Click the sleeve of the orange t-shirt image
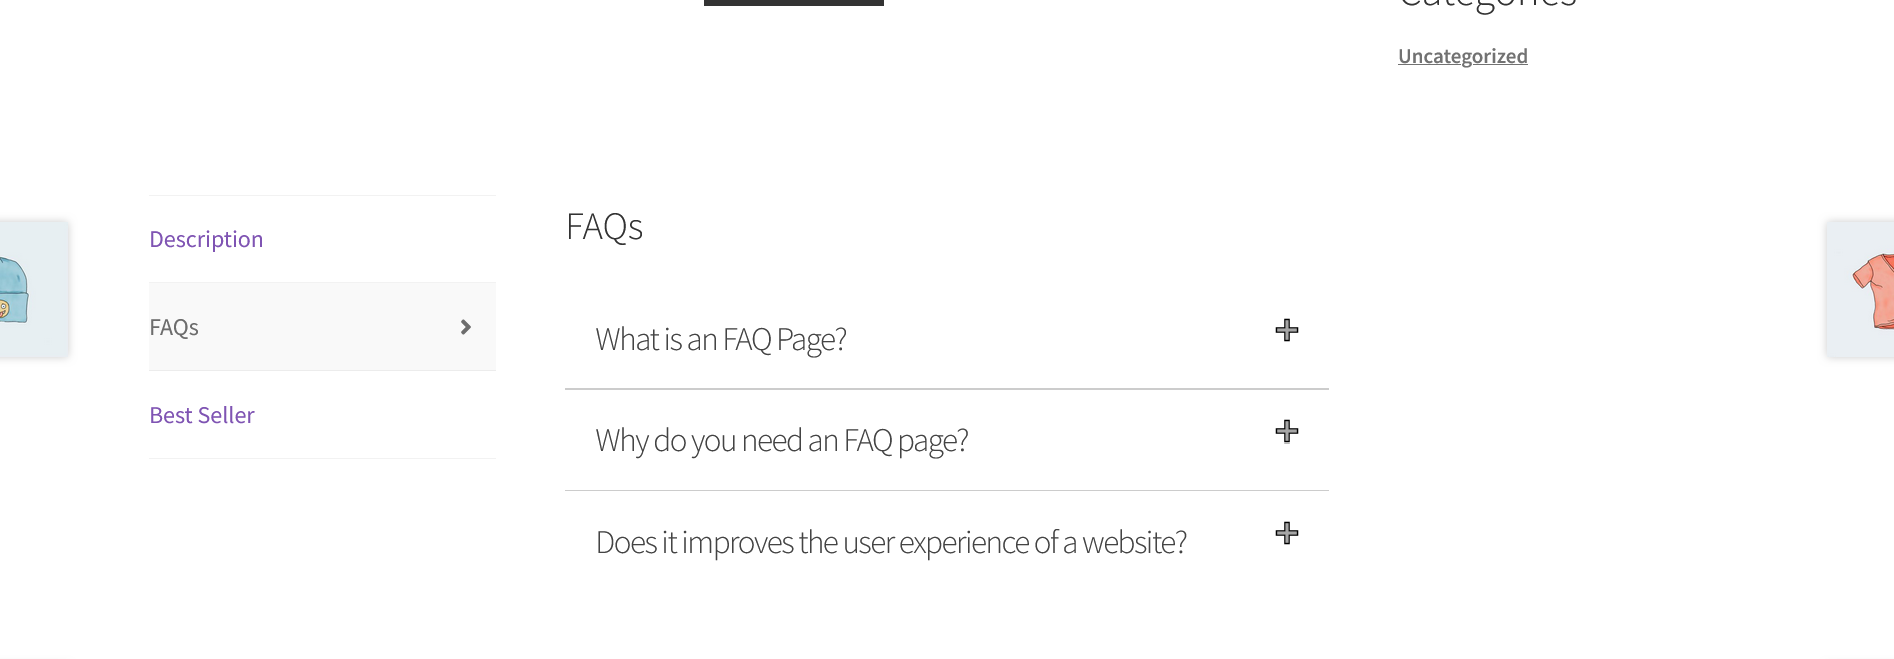The image size is (1894, 659). tap(1863, 275)
